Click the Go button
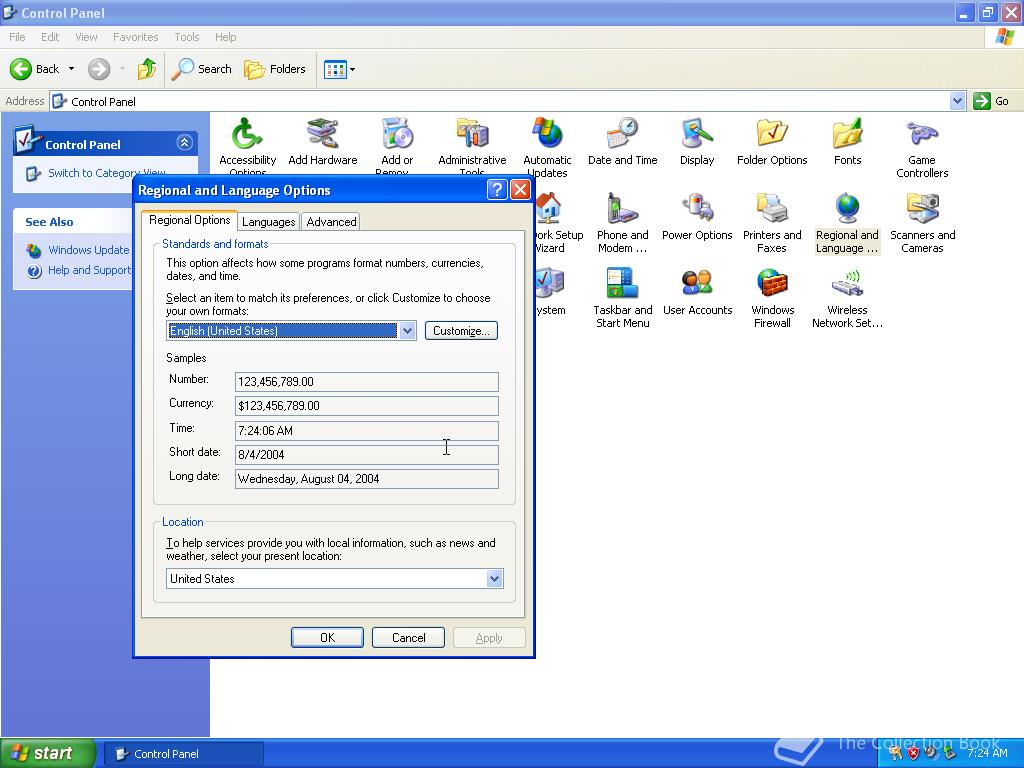 pyautogui.click(x=992, y=101)
